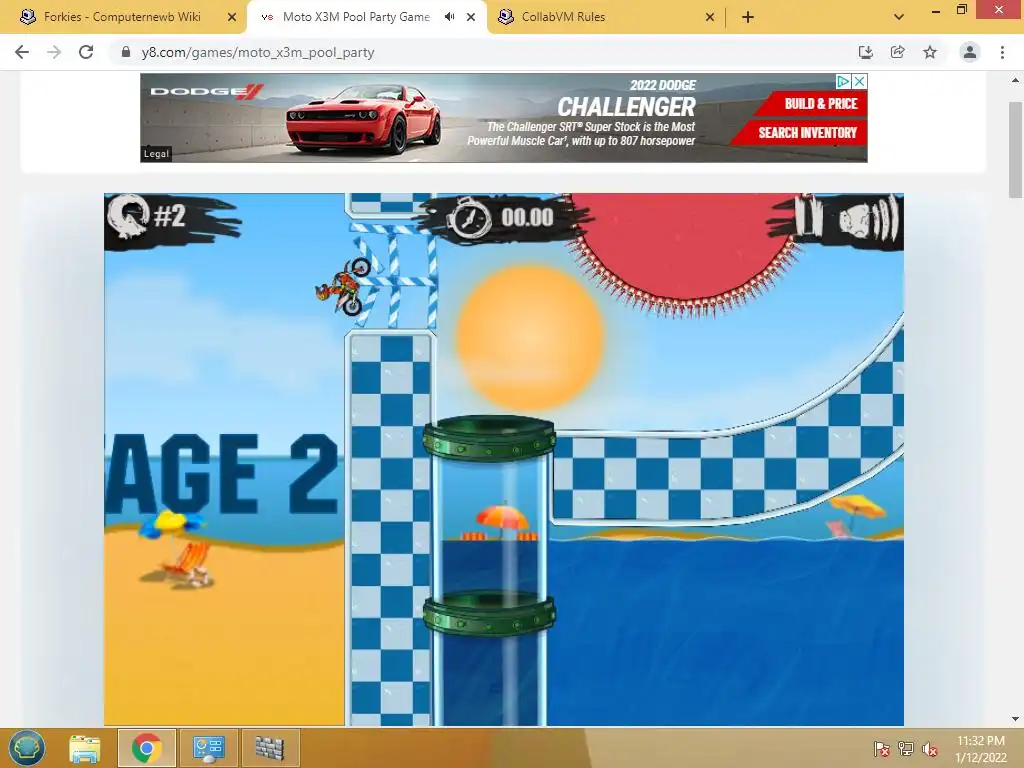The image size is (1024, 768).
Task: Open the Action Center flag tray icon
Action: pos(881,749)
